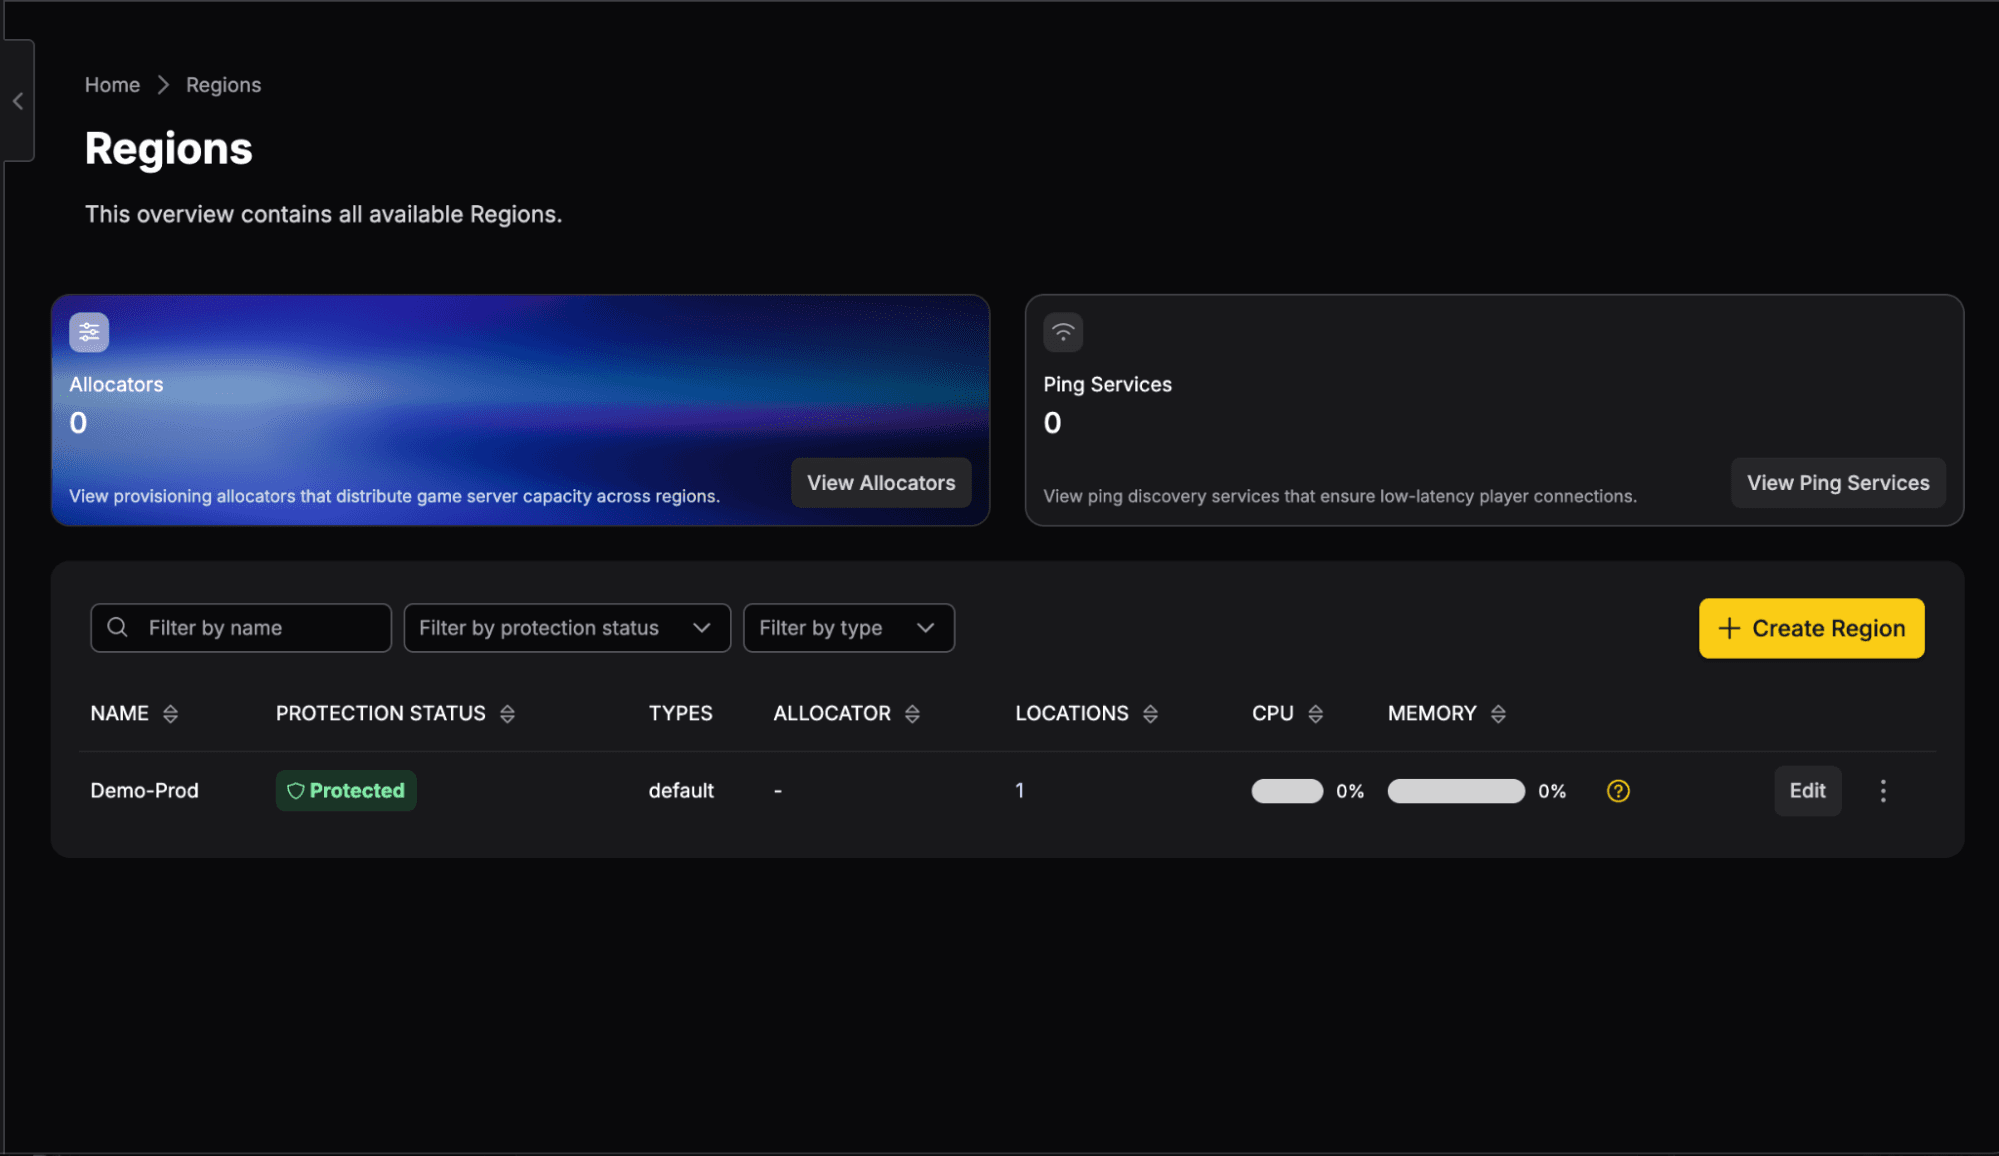Click the Regions breadcrumb item
The width and height of the screenshot is (1999, 1156).
pos(223,85)
